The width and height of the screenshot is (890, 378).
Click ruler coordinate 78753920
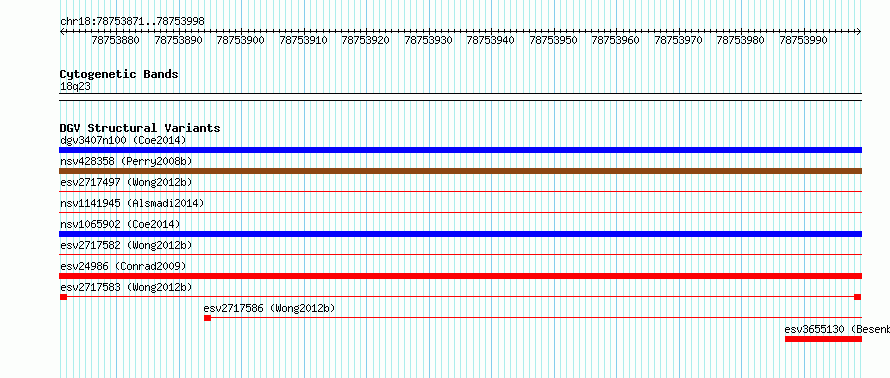(366, 40)
